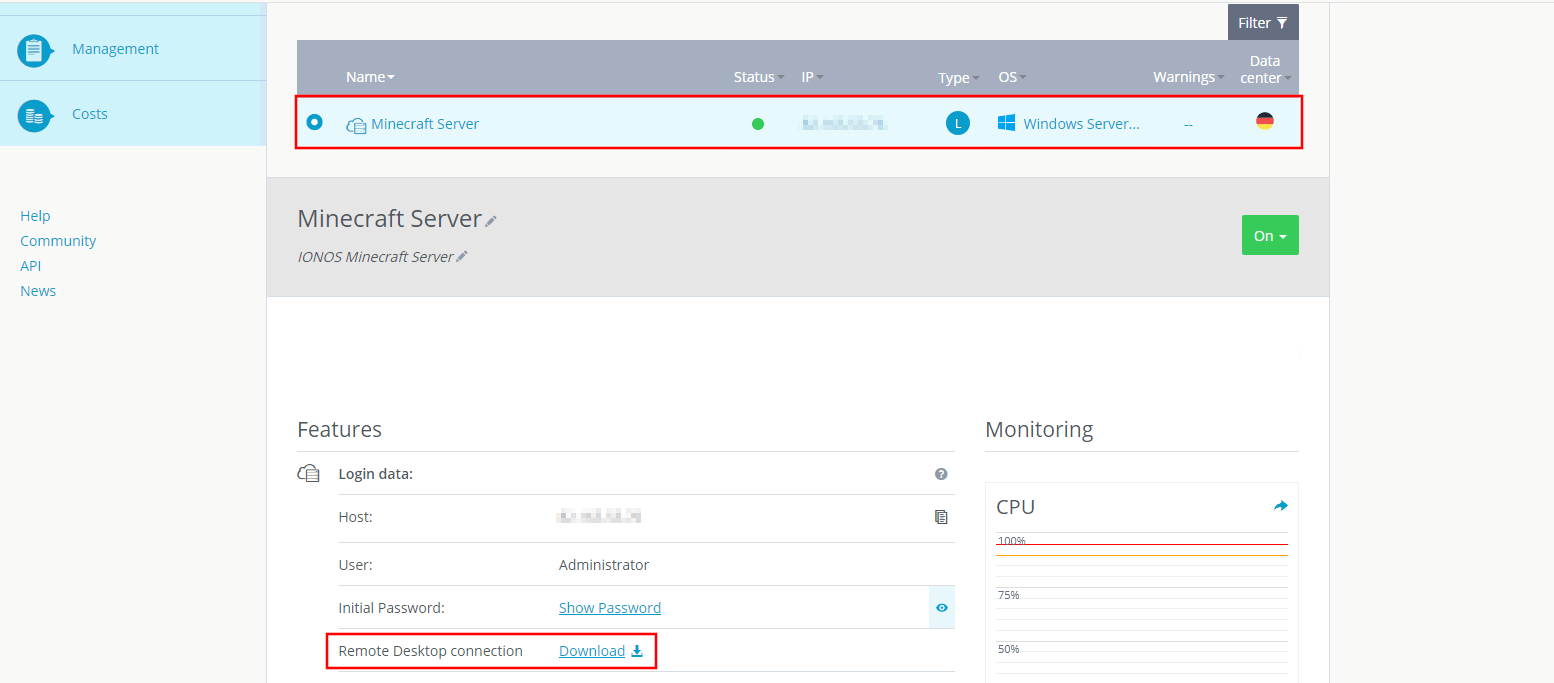The image size is (1554, 683).
Task: Open the green On power dropdown
Action: pyautogui.click(x=1270, y=236)
